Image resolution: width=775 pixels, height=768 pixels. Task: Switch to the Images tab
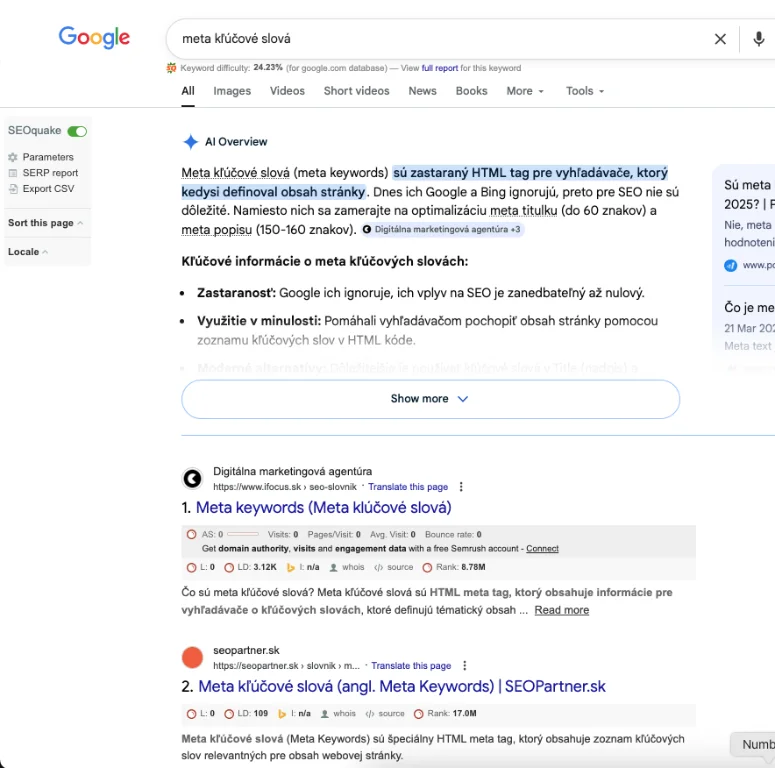(x=232, y=91)
